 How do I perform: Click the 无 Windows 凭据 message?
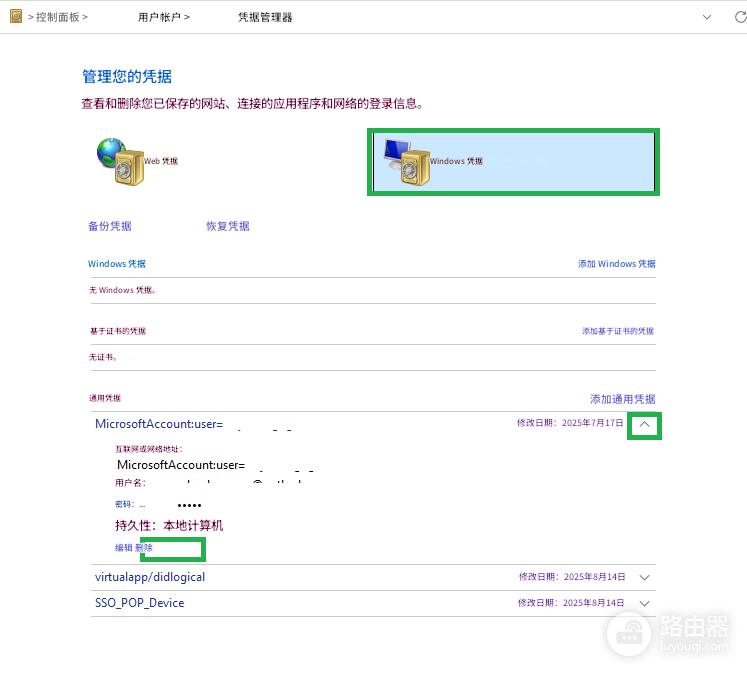(x=122, y=290)
